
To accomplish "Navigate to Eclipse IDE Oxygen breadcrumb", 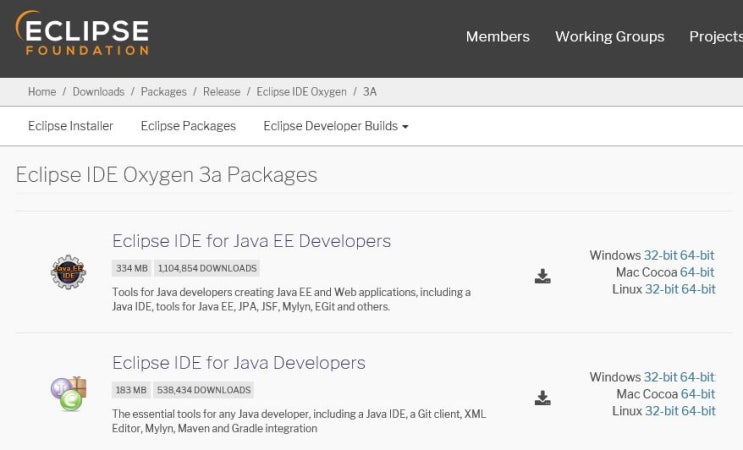I will 301,92.
